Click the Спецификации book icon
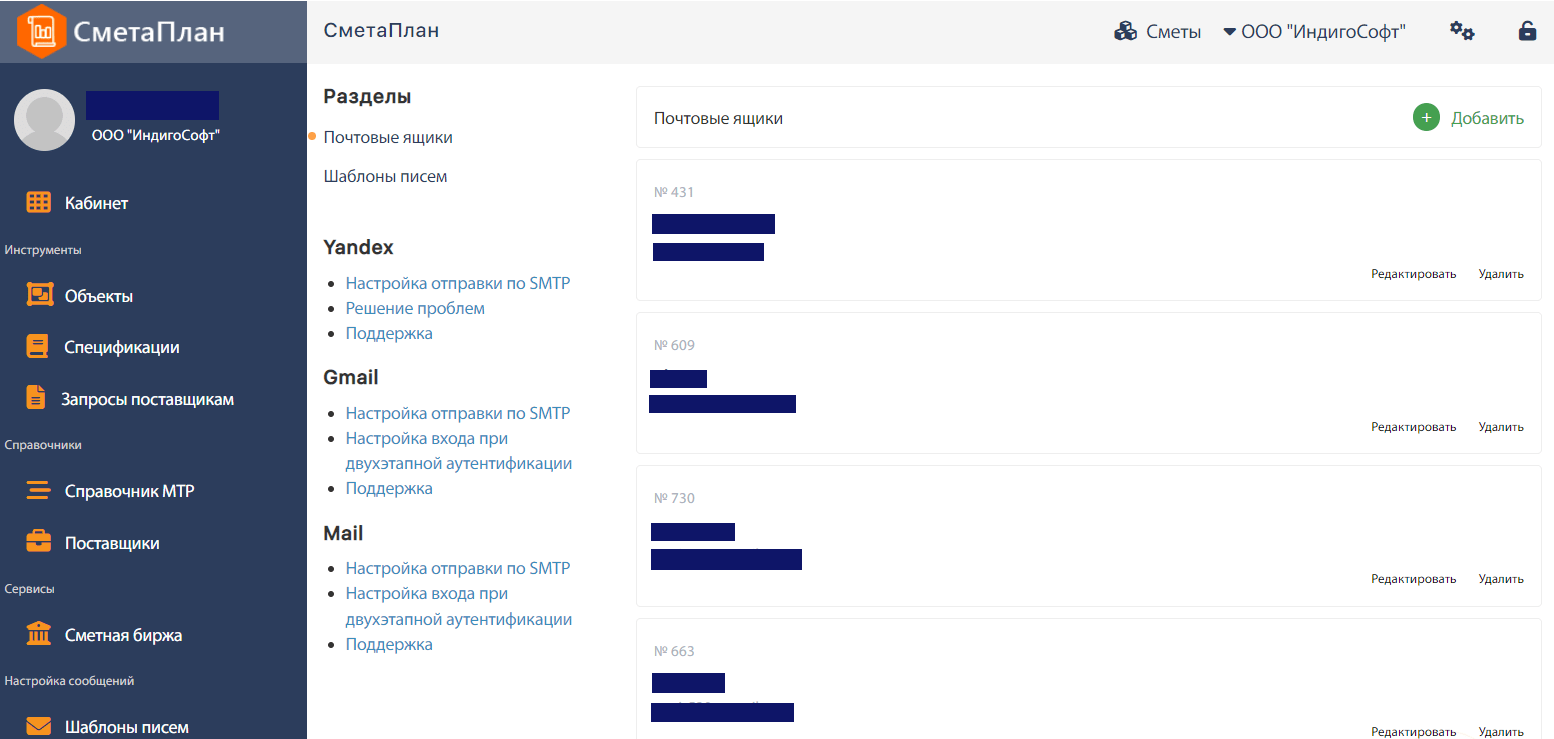This screenshot has height=739, width=1554. (38, 347)
